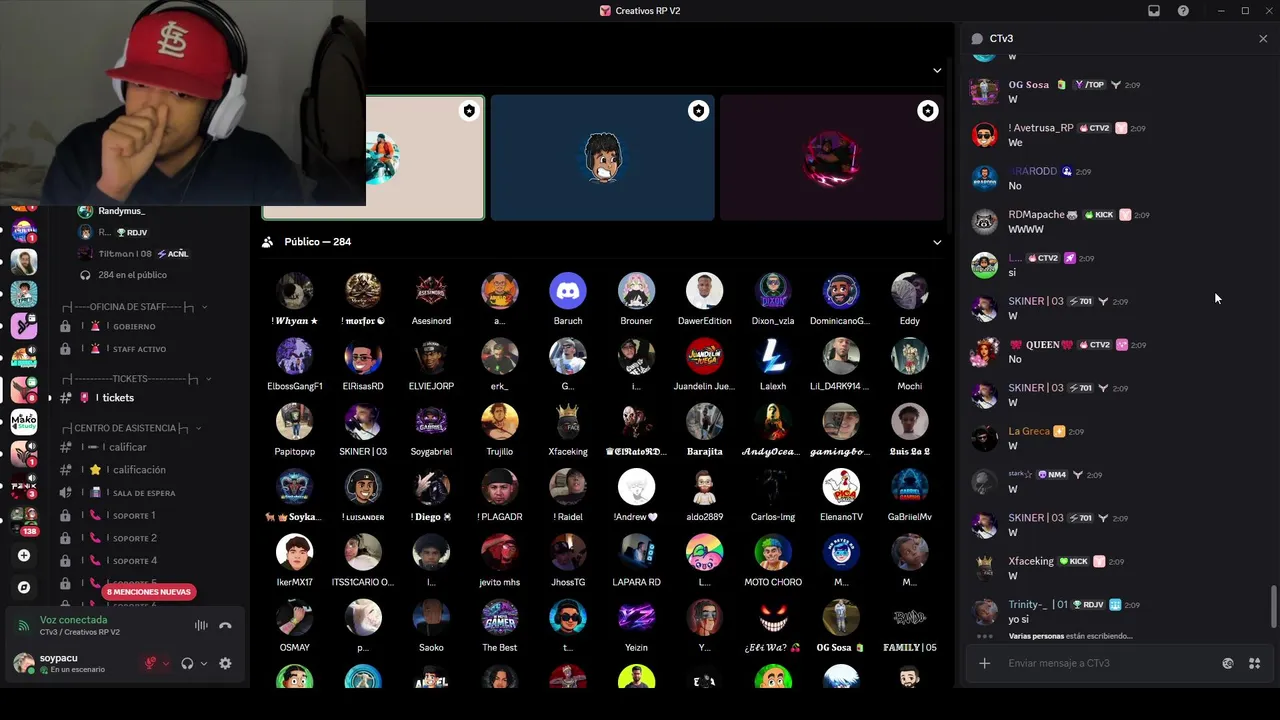Collapse the speakers section chevron
The width and height of the screenshot is (1280, 720).
click(x=937, y=70)
